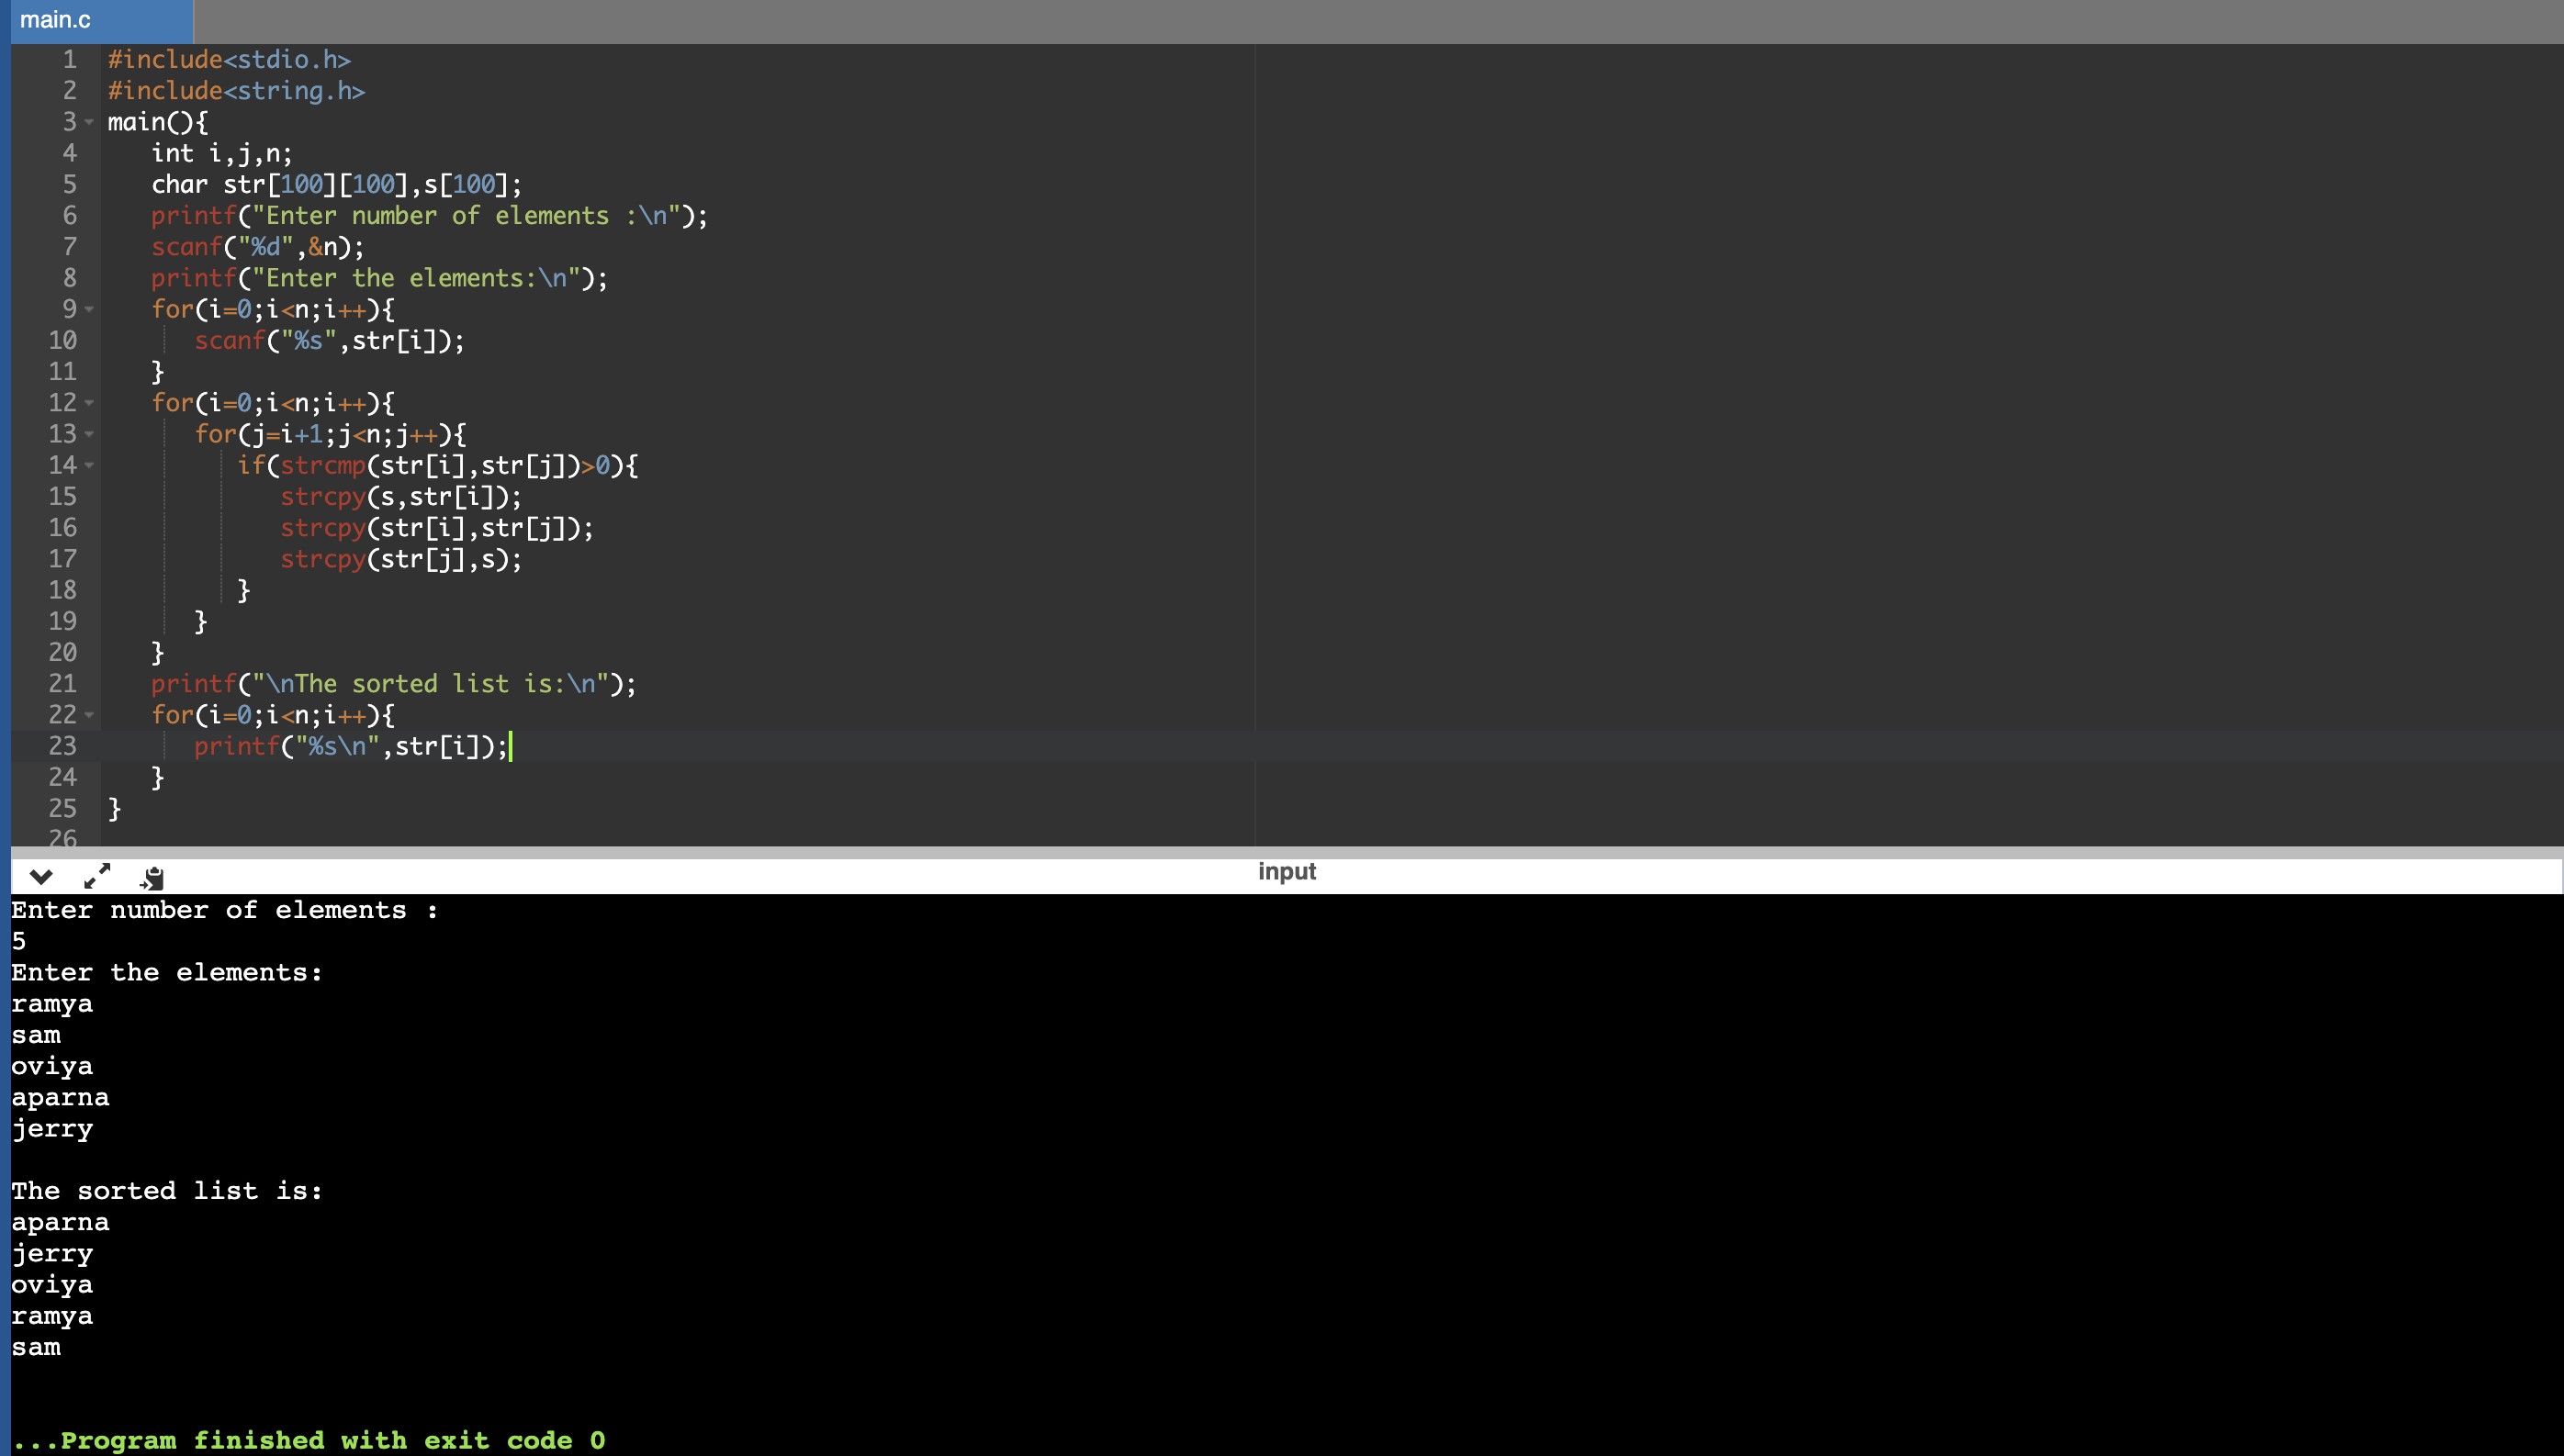Click the clipboard copy output icon
Viewport: 2564px width, 1456px height.
[x=152, y=878]
